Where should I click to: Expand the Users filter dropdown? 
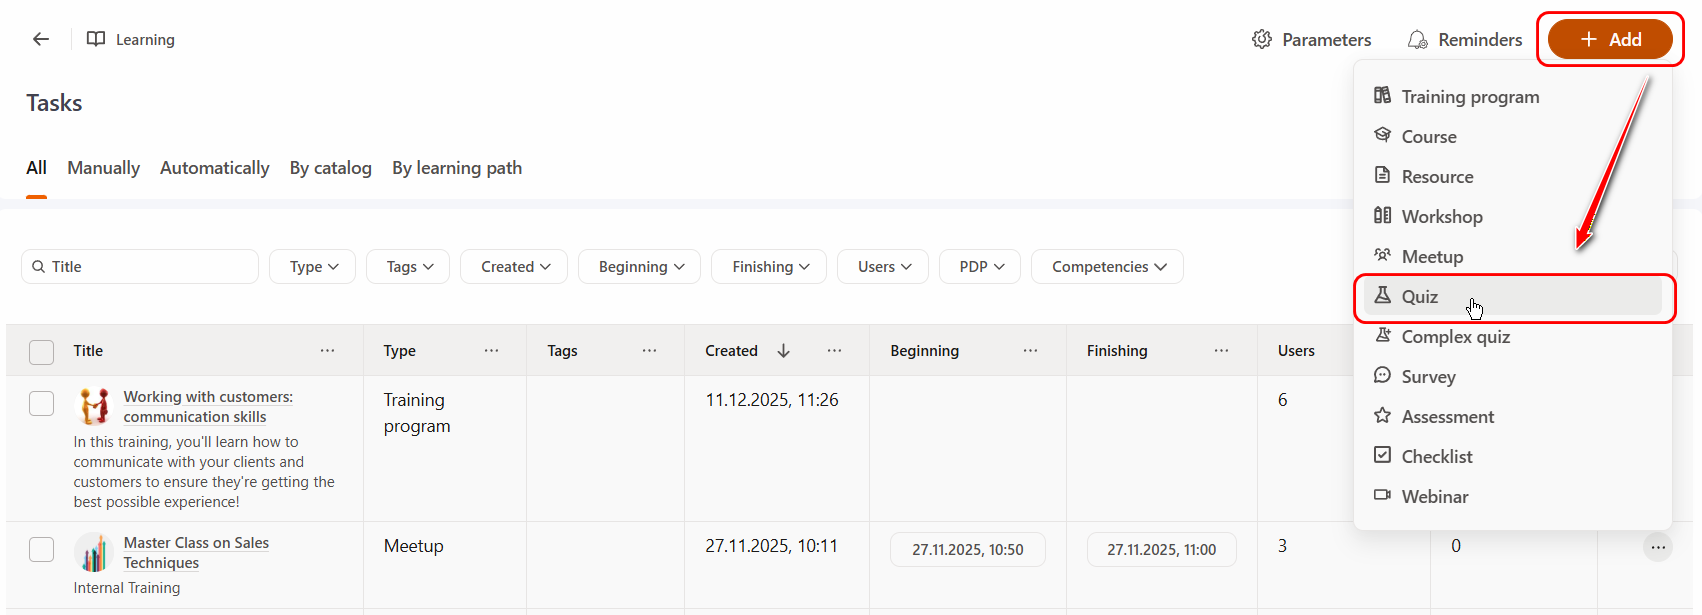pyautogui.click(x=884, y=267)
